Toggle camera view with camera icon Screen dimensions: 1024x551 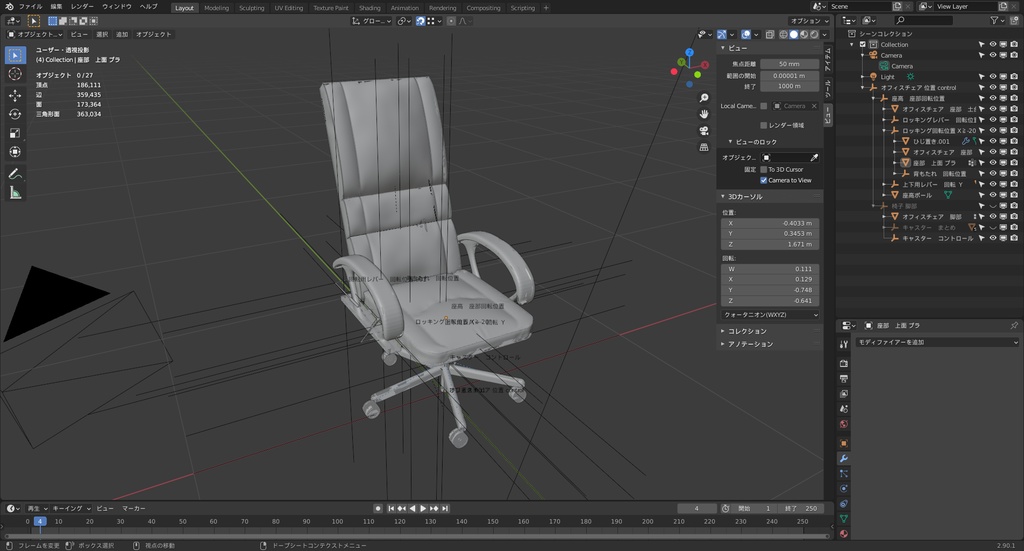(x=704, y=131)
